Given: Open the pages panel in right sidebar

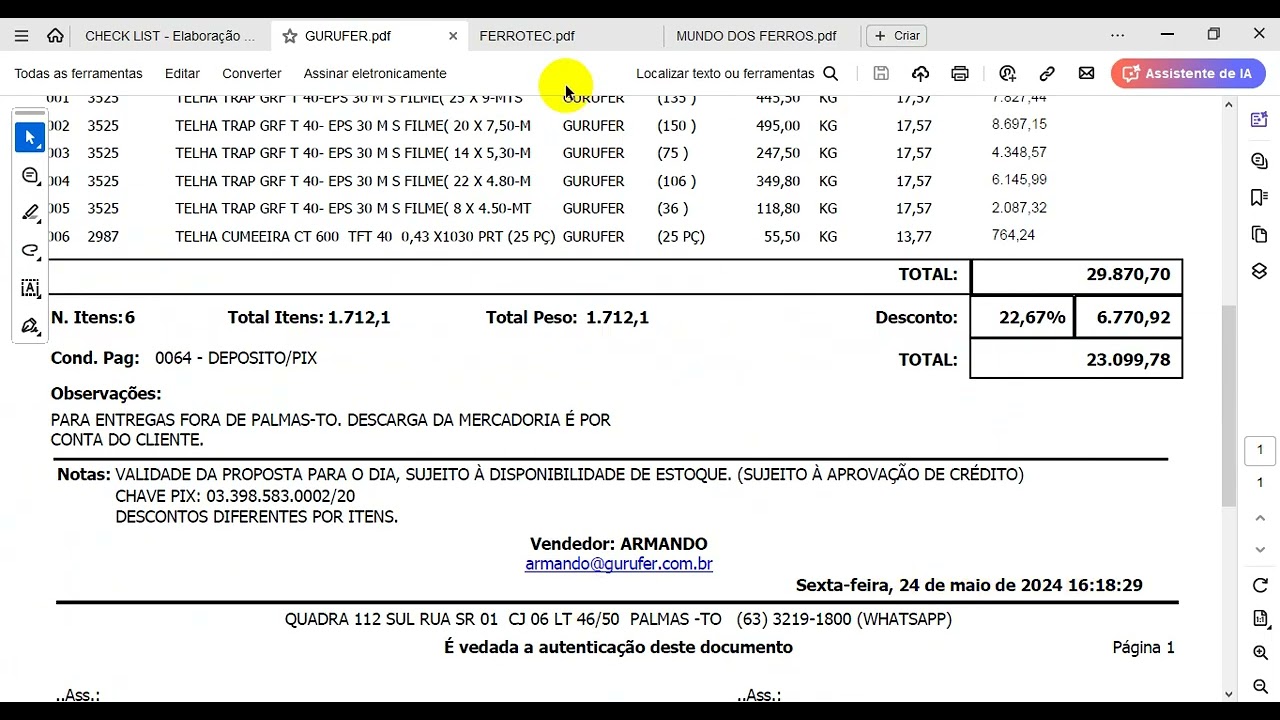Looking at the screenshot, I should pyautogui.click(x=1259, y=234).
